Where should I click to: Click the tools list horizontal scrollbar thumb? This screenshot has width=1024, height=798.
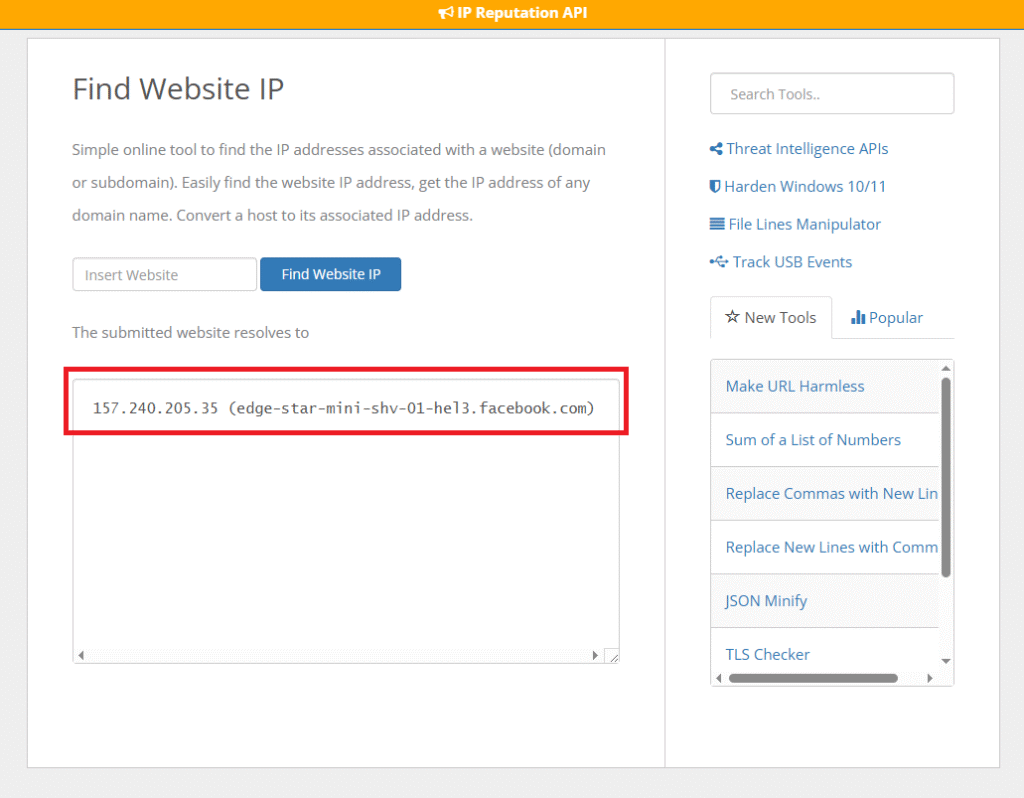(x=813, y=678)
